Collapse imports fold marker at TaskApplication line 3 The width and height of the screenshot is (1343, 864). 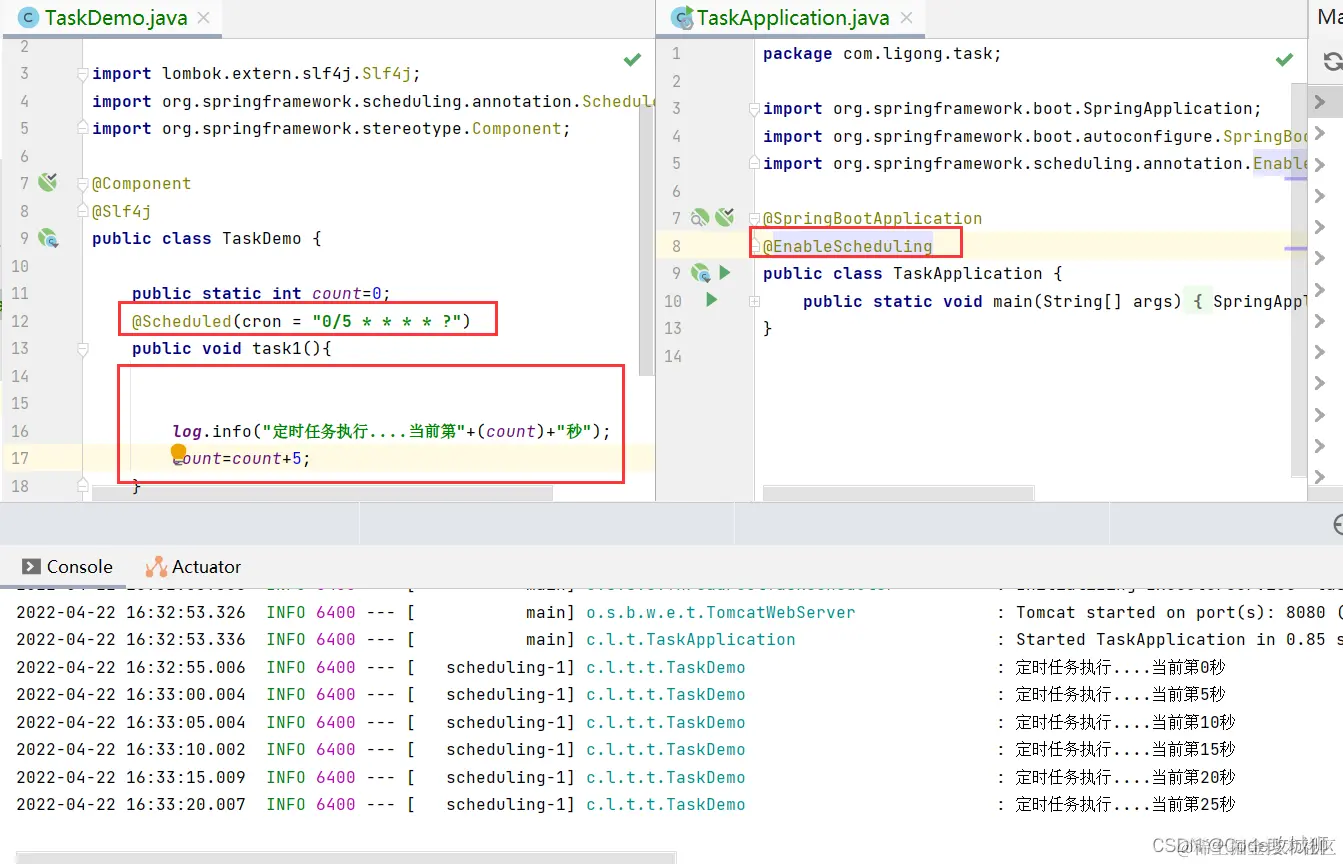[755, 109]
